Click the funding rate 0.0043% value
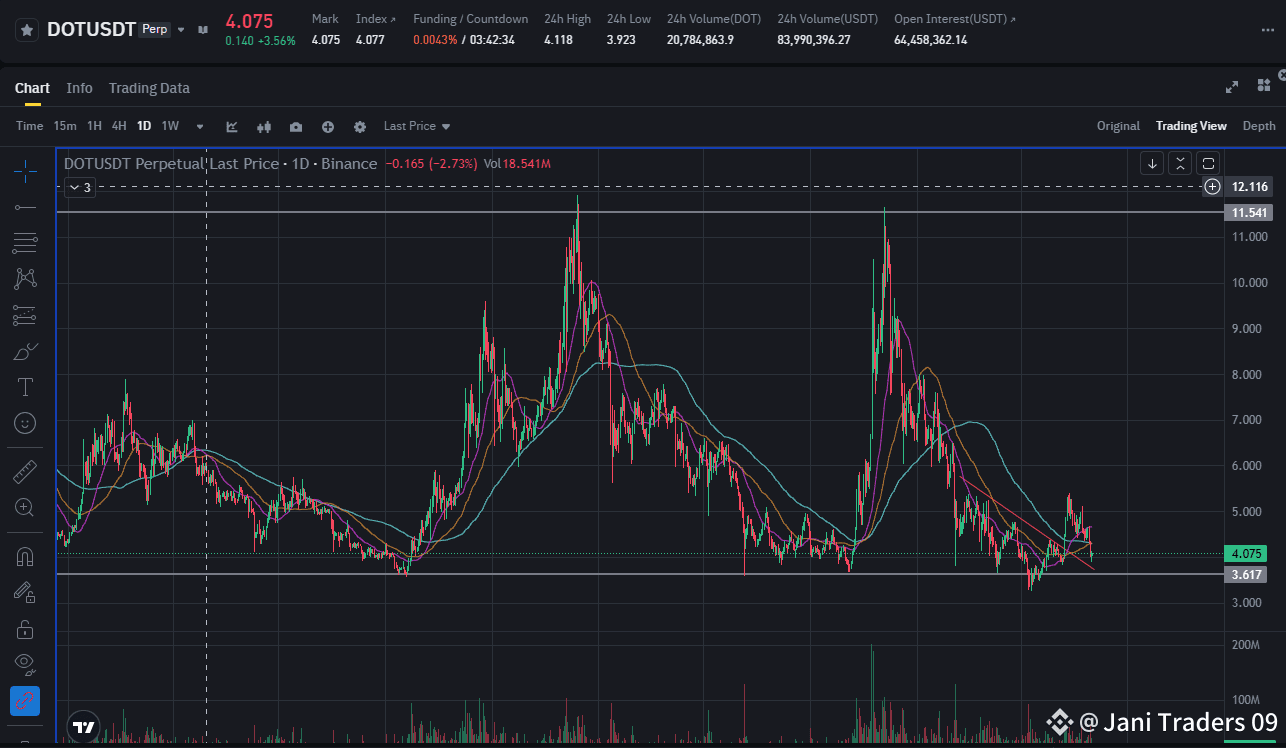The height and width of the screenshot is (748, 1286). [x=435, y=40]
